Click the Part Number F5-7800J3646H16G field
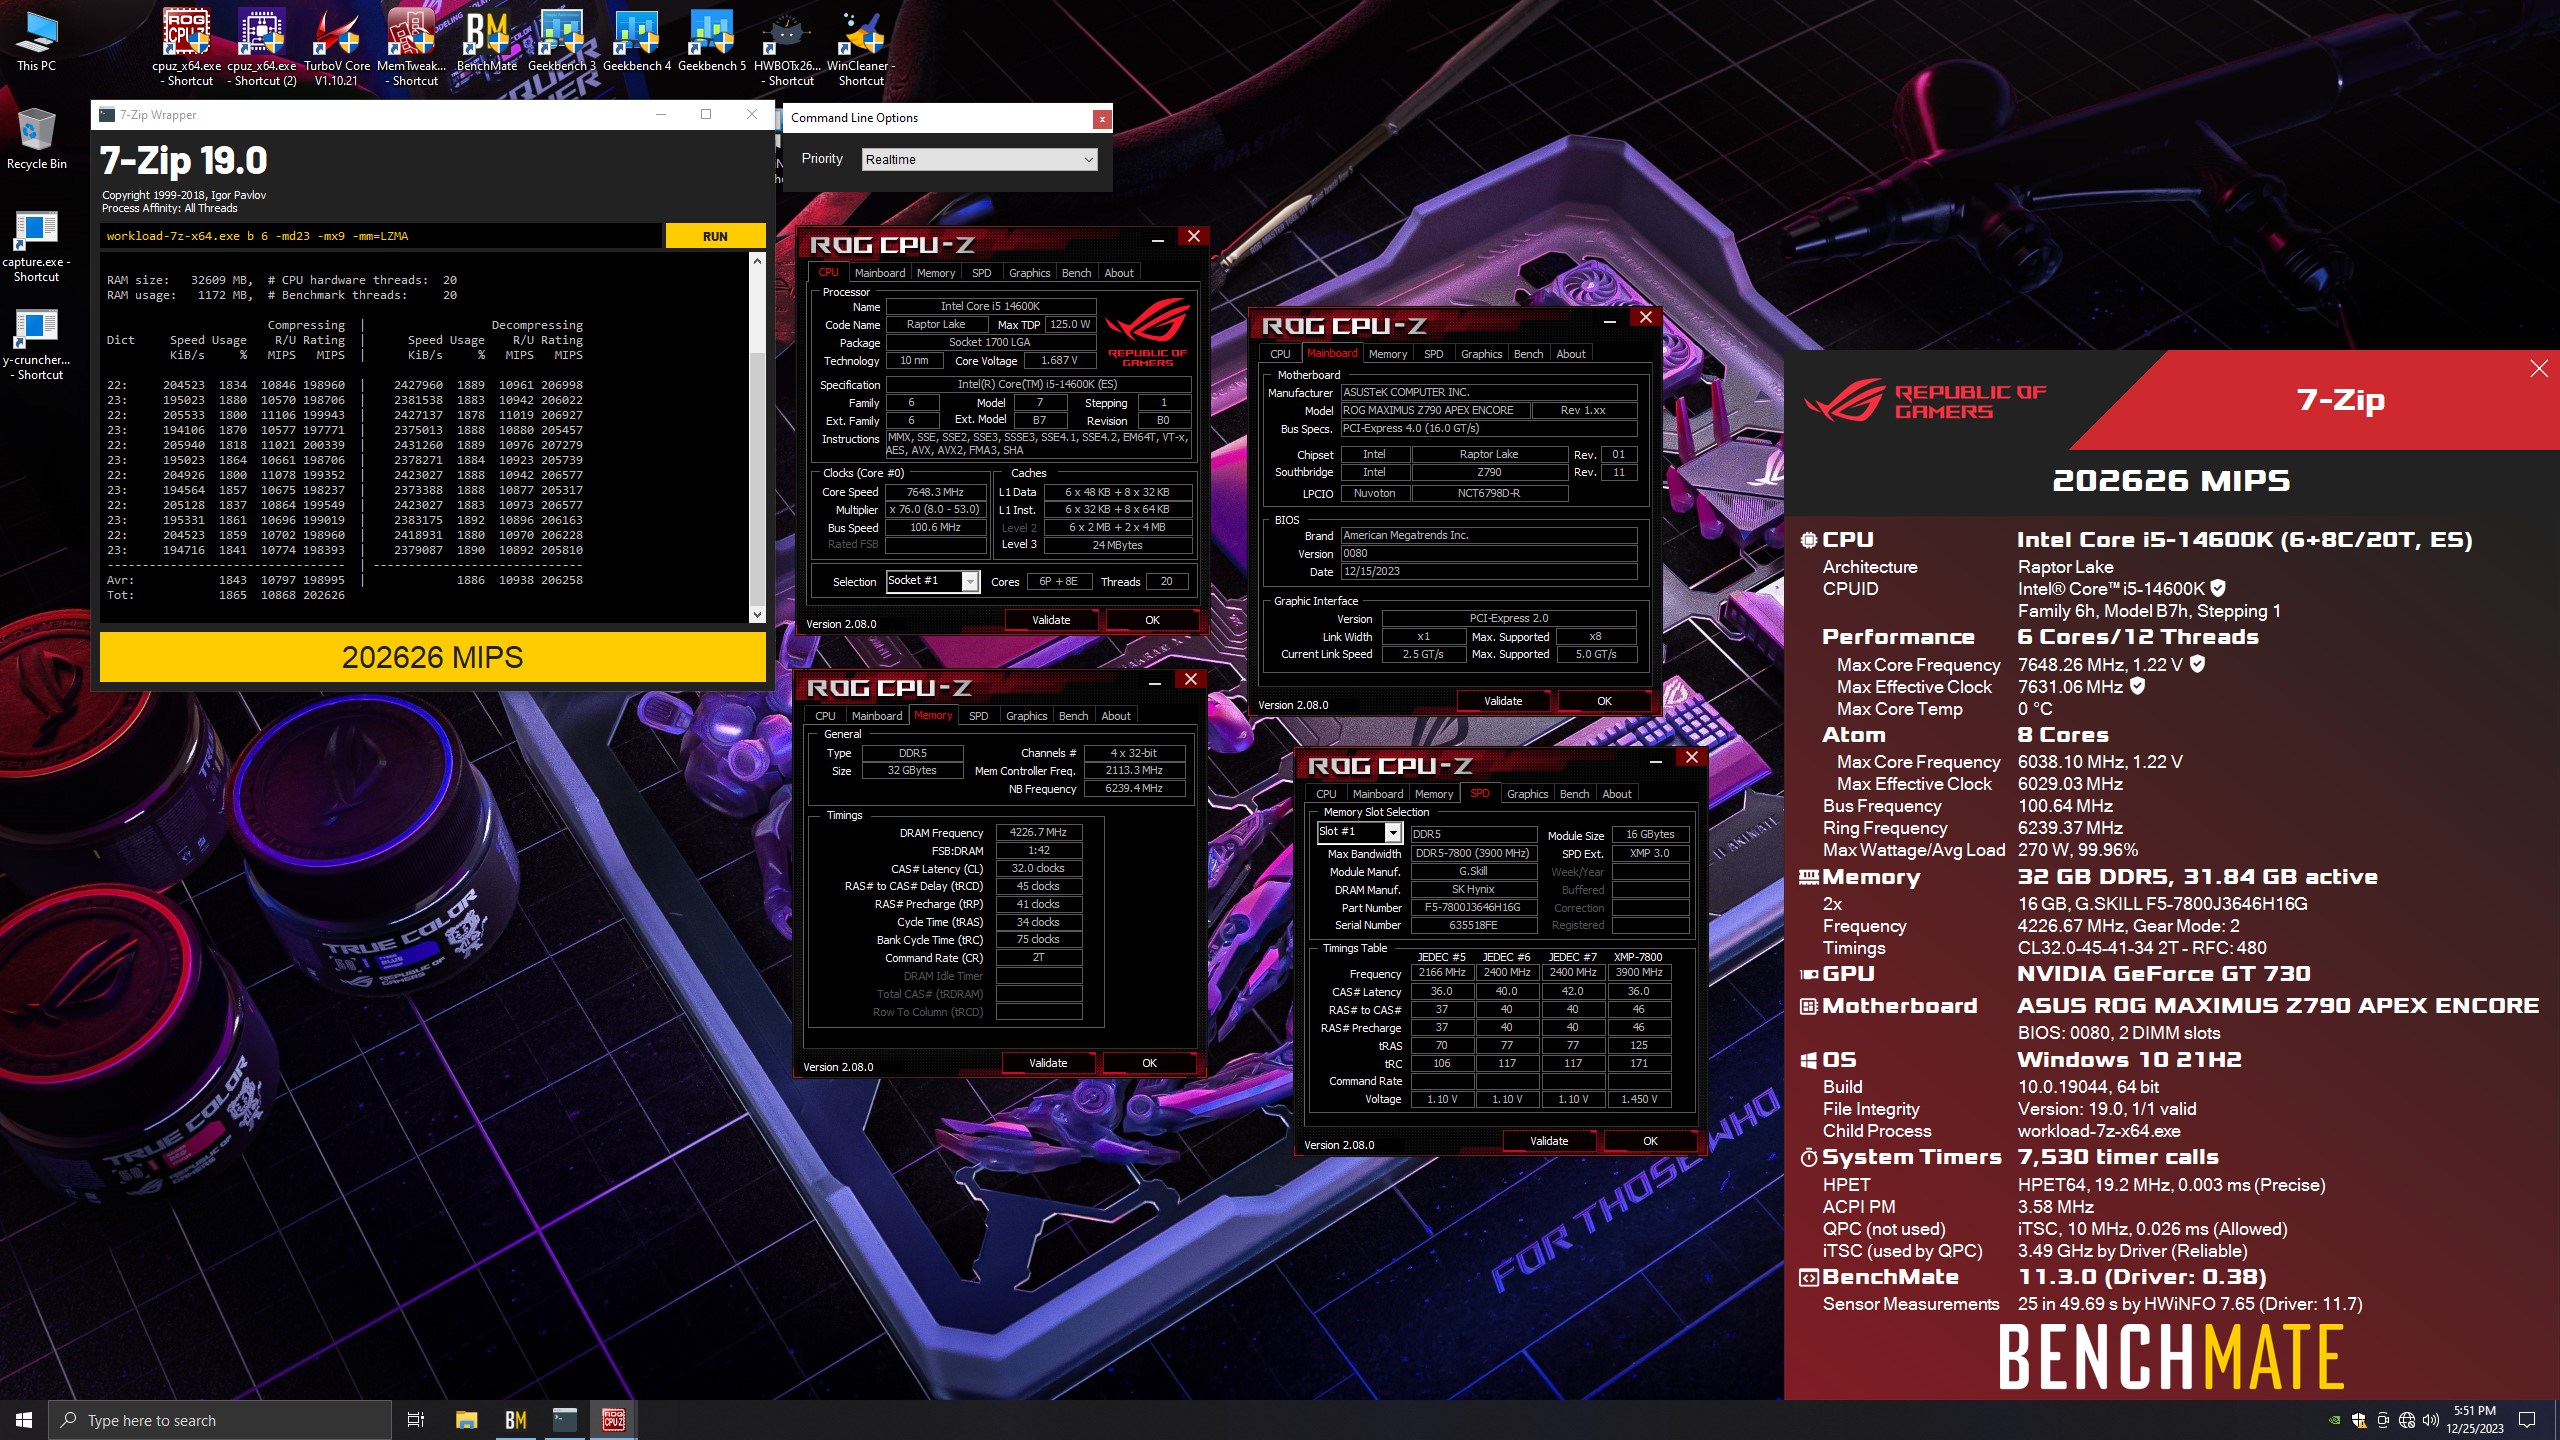The height and width of the screenshot is (1440, 2560). pyautogui.click(x=1472, y=907)
